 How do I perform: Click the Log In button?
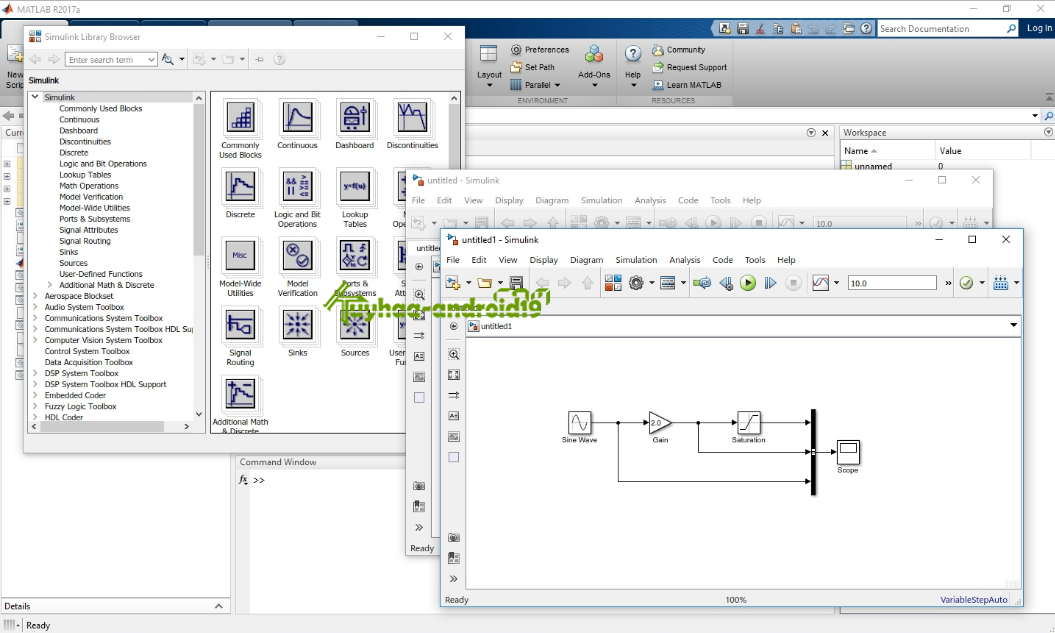click(x=1038, y=28)
